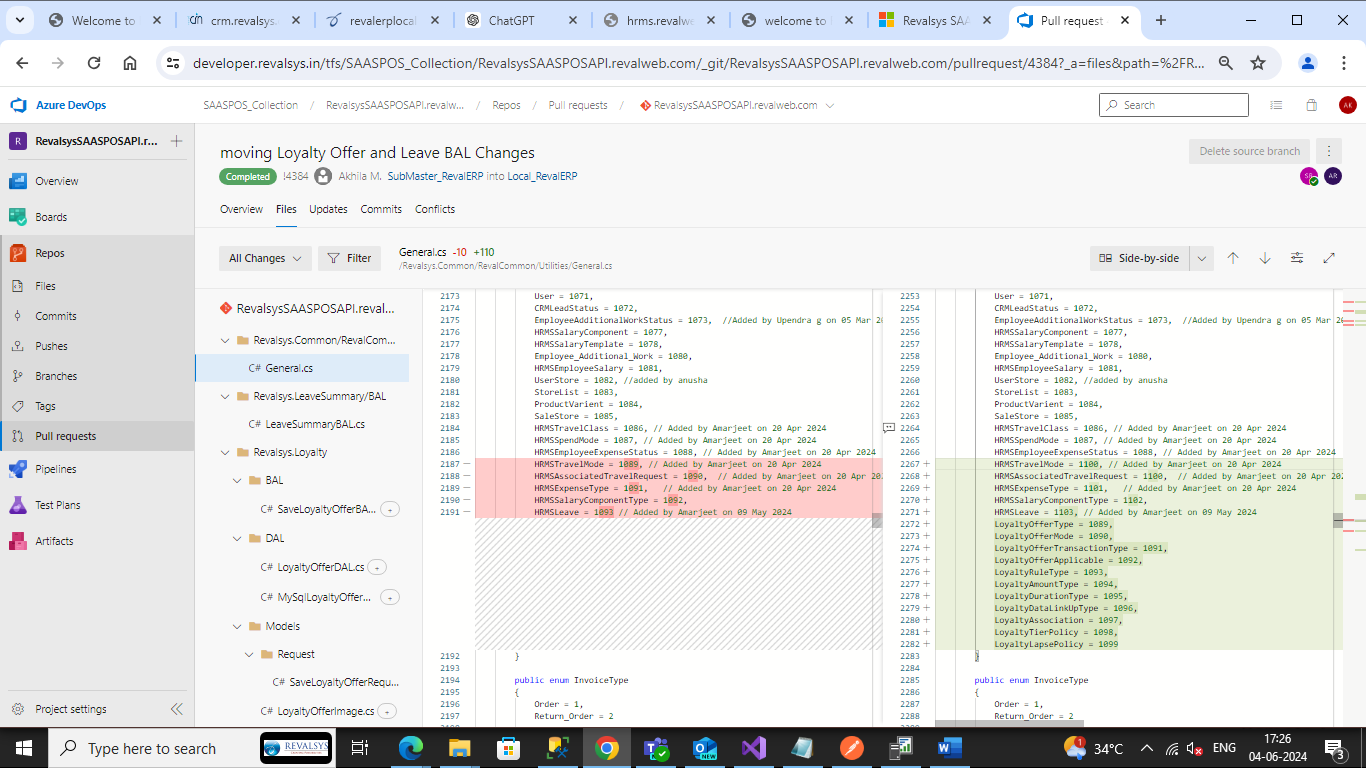1366x768 pixels.
Task: Collapse the Revalsys.Loyalty folder
Action: 225,452
